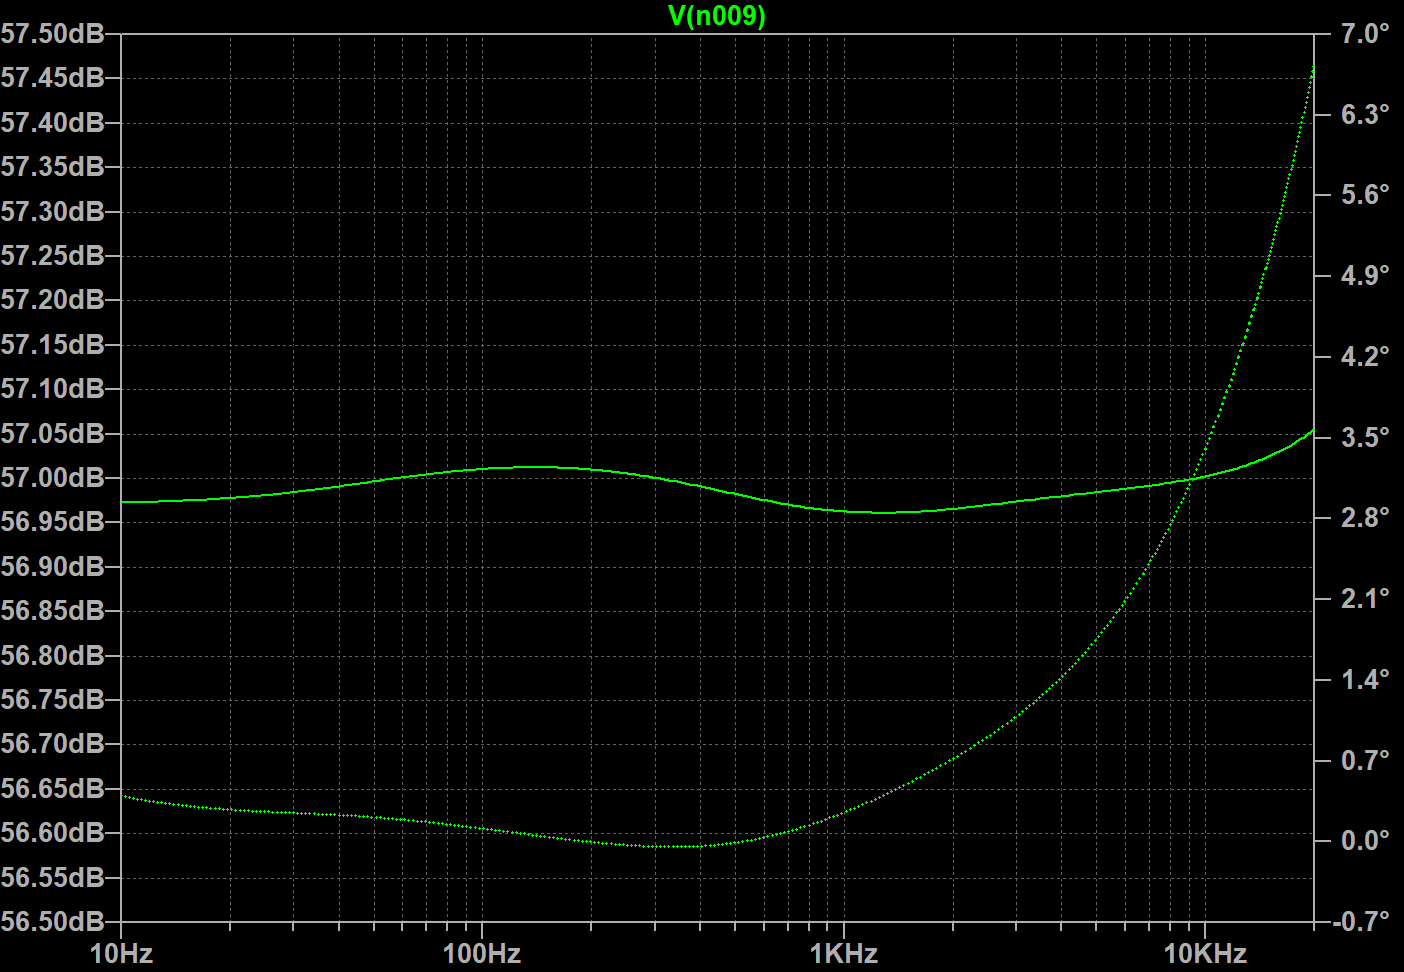Click the 5.6° phase axis label

tap(1365, 195)
